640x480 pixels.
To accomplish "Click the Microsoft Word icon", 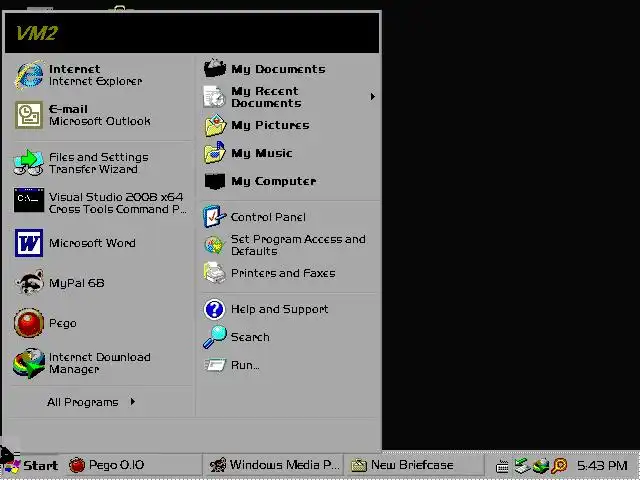I will click(29, 243).
